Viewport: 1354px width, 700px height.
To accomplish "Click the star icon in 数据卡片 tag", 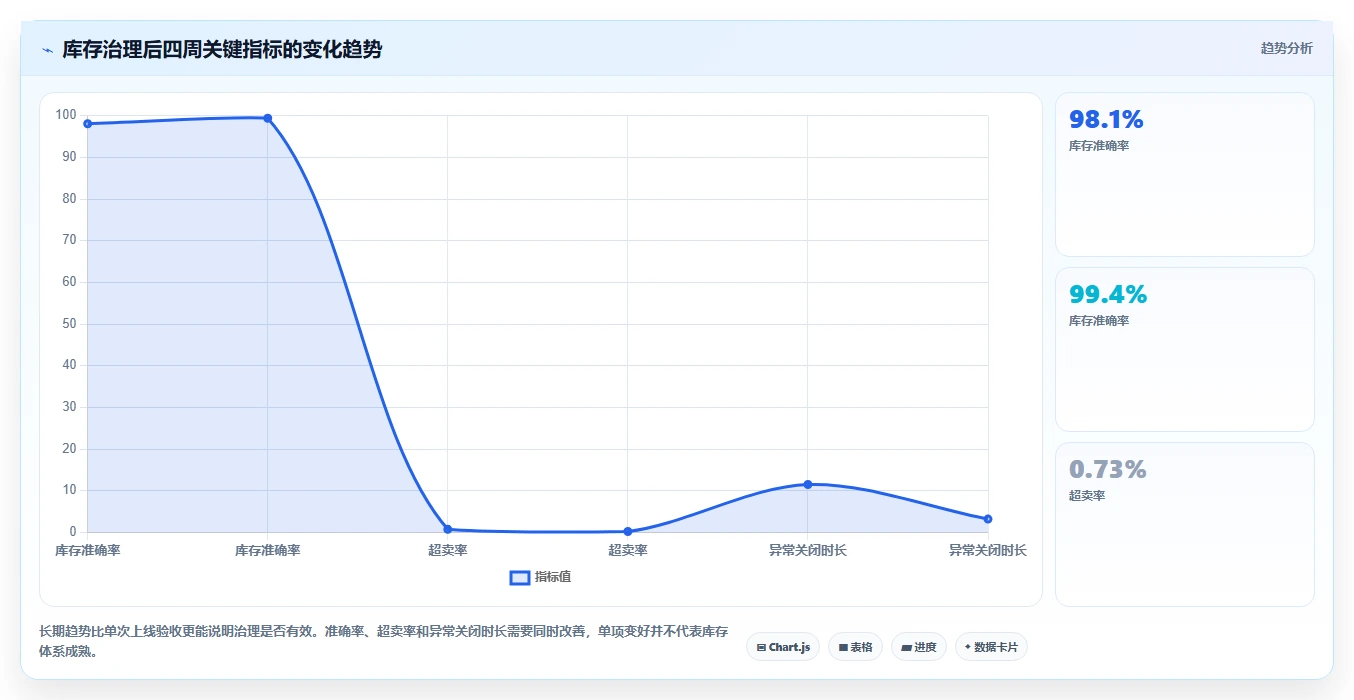I will (x=968, y=647).
